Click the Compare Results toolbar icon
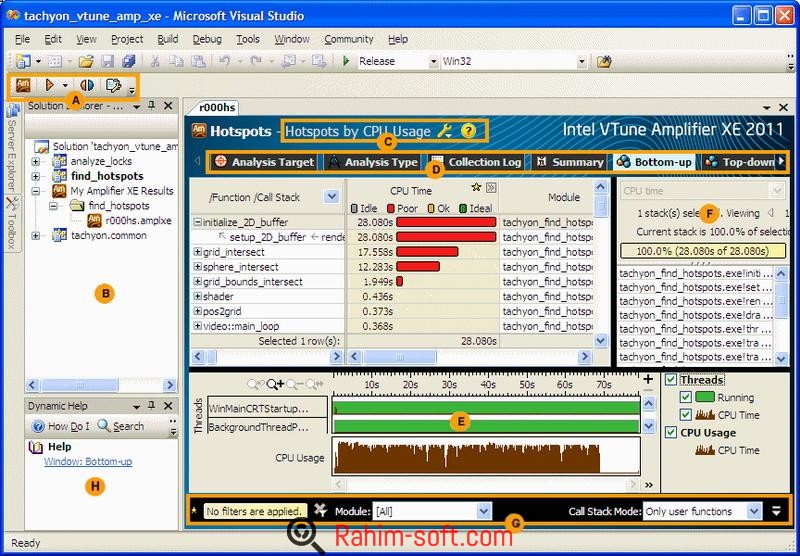The height and width of the screenshot is (556, 800). tap(87, 85)
